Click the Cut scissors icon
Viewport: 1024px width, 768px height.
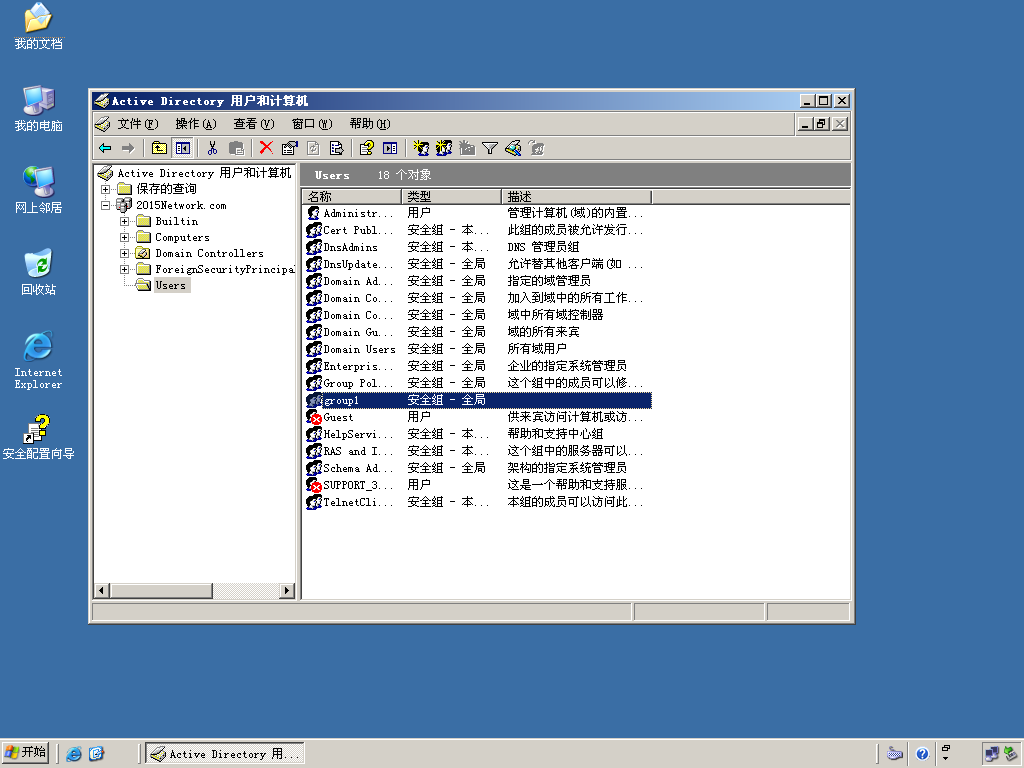[212, 148]
